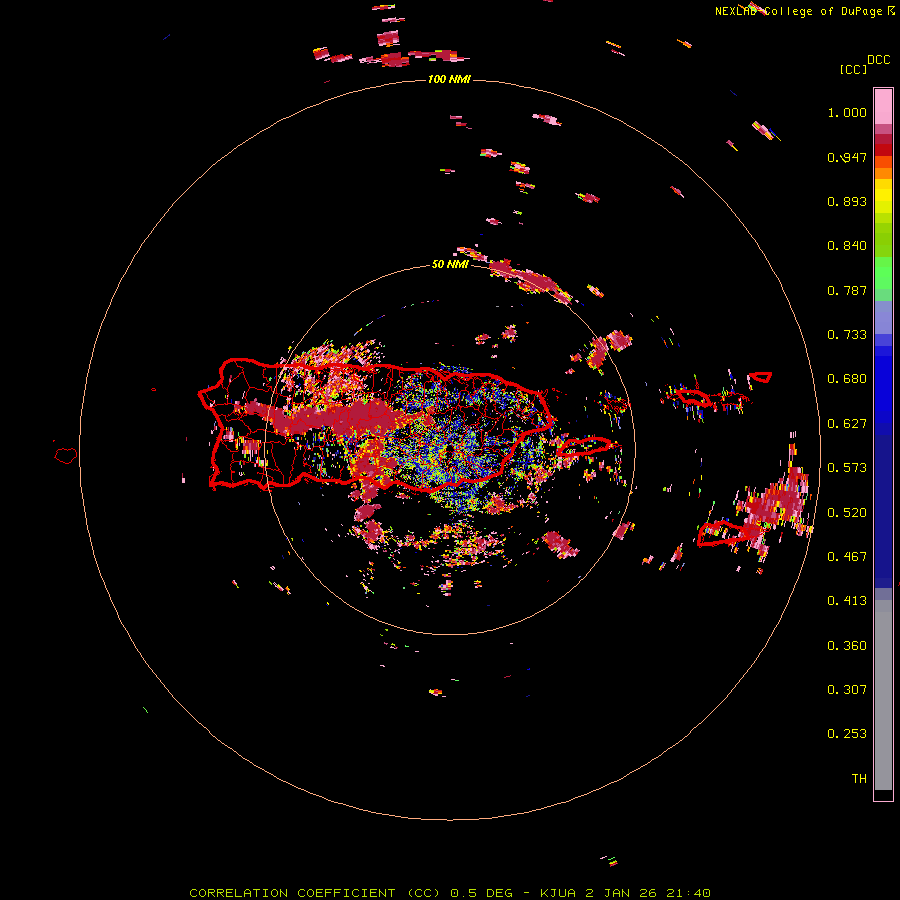Pick the lavender band near 0.733

tap(883, 317)
